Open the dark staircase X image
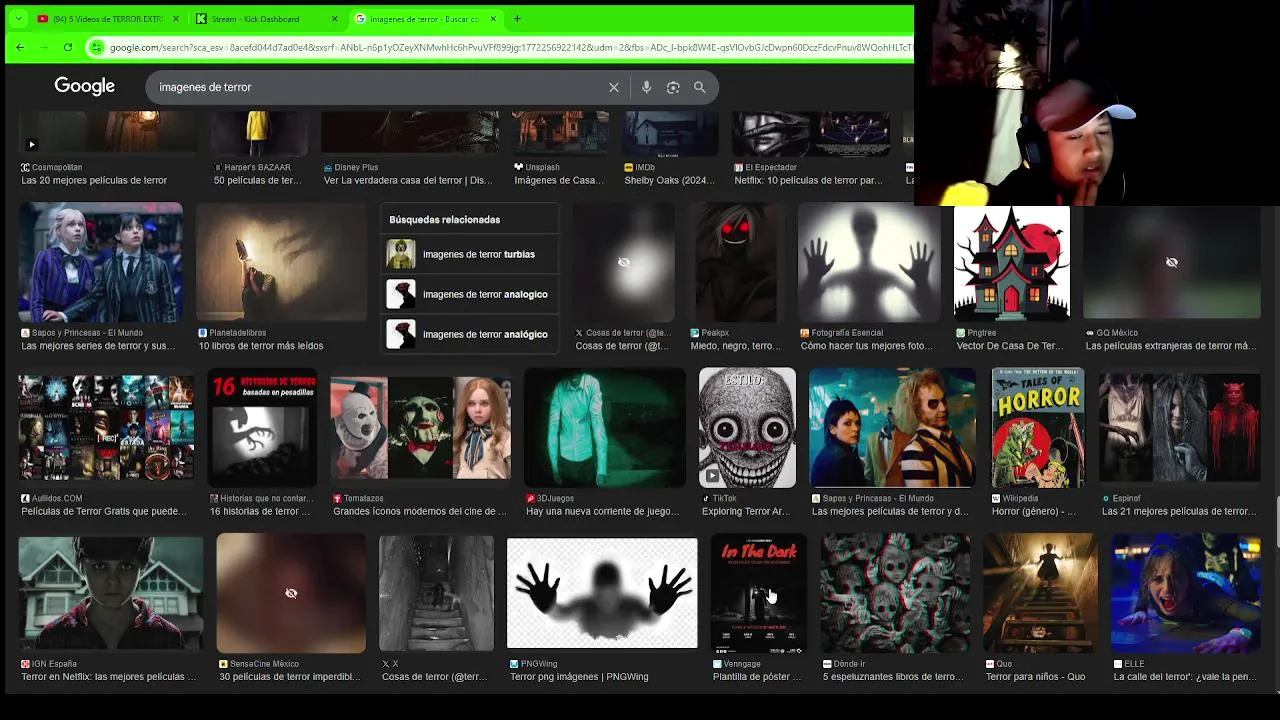Viewport: 1280px width, 720px height. click(436, 593)
